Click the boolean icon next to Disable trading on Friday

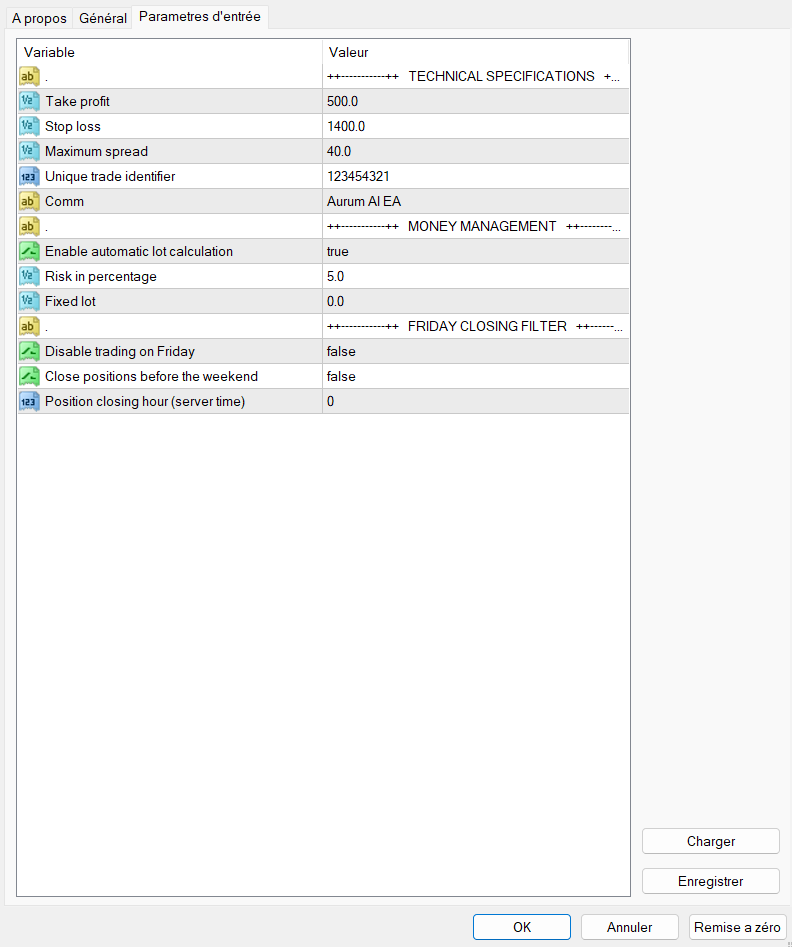29,352
